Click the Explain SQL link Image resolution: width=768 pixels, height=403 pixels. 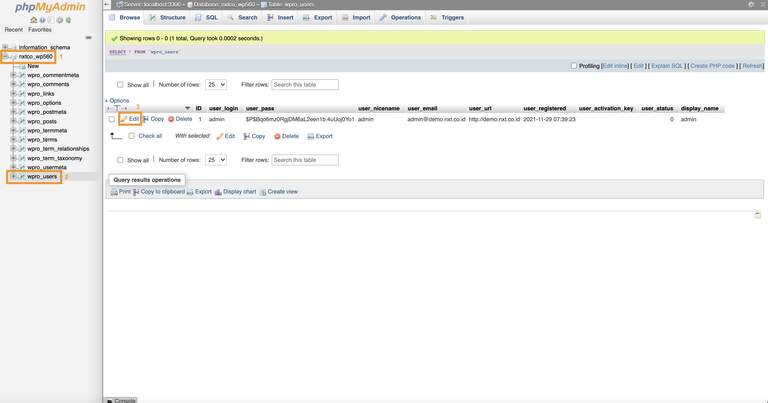pyautogui.click(x=667, y=66)
